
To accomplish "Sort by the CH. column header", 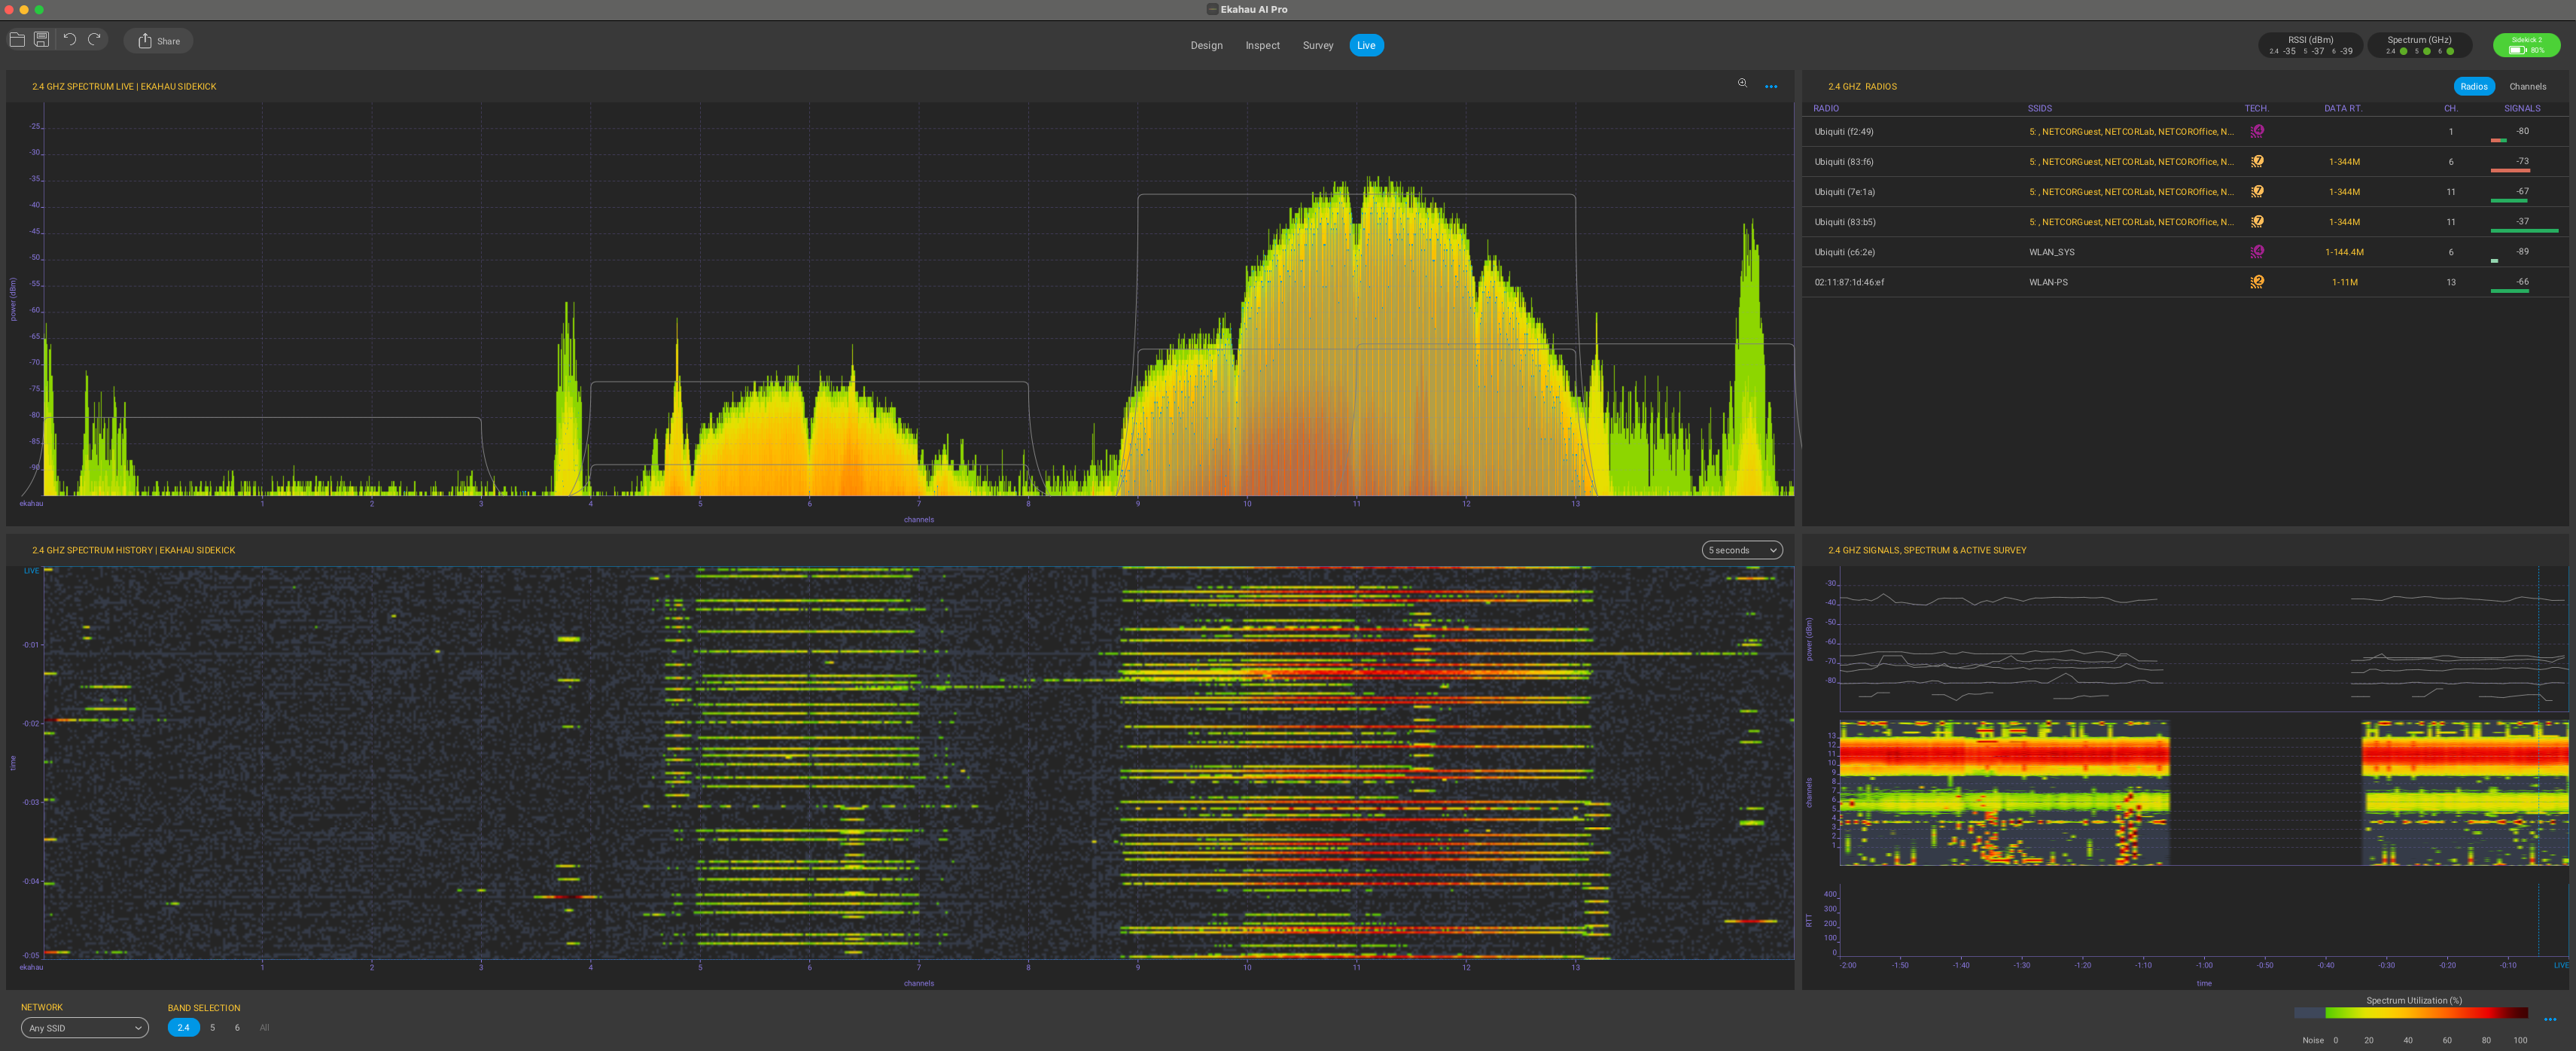I will click(x=2450, y=108).
